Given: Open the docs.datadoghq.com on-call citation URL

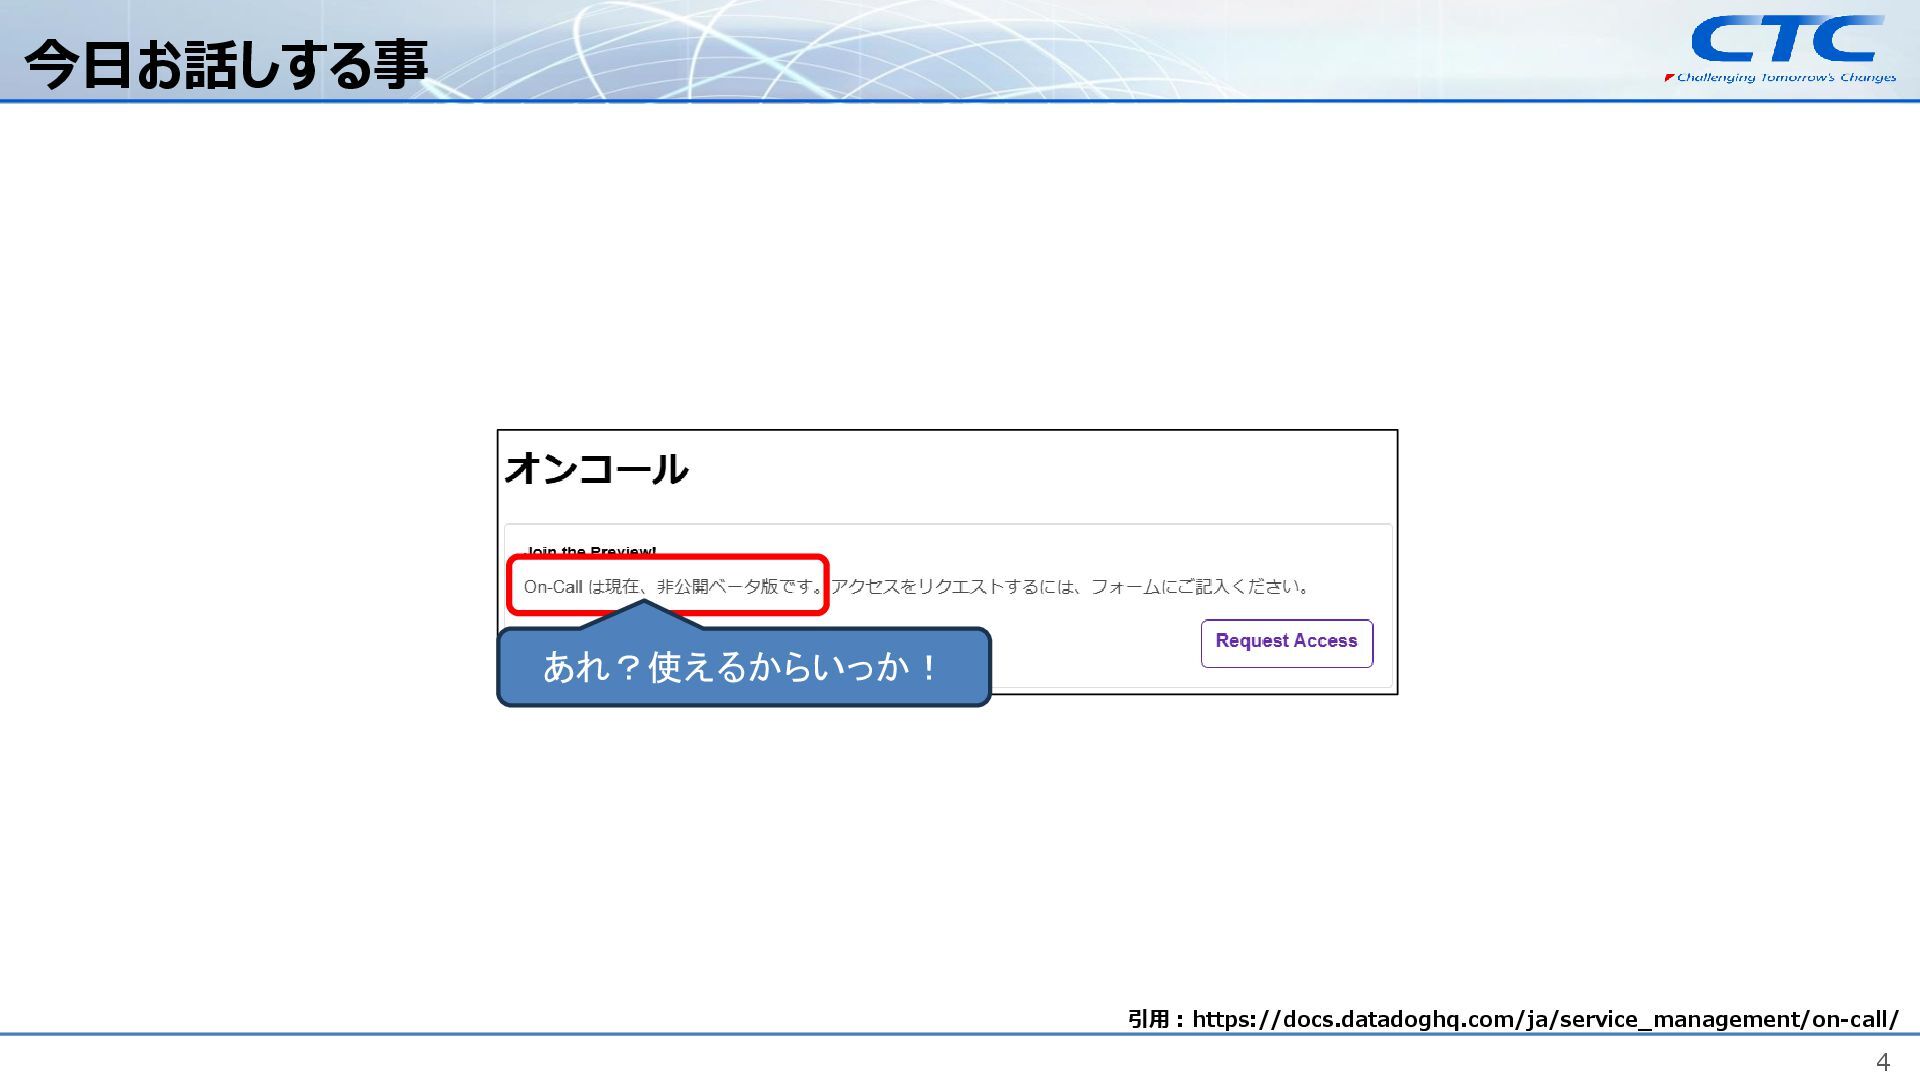Looking at the screenshot, I should coord(1545,1019).
